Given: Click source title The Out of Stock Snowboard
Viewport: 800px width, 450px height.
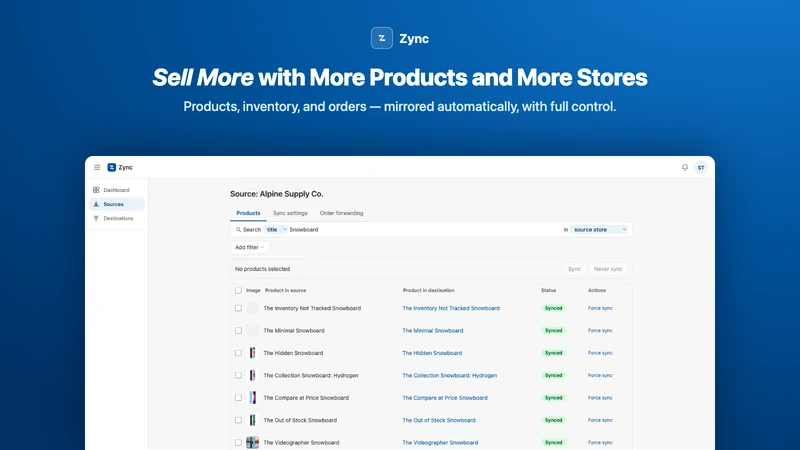Looking at the screenshot, I should [x=300, y=420].
